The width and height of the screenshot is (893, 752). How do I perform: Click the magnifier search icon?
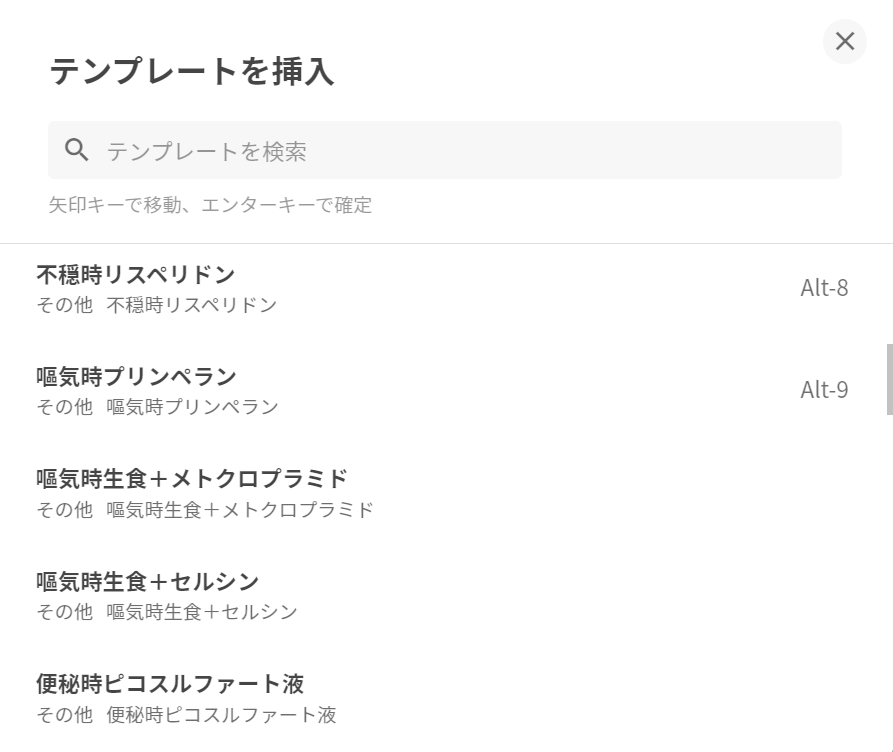click(77, 151)
